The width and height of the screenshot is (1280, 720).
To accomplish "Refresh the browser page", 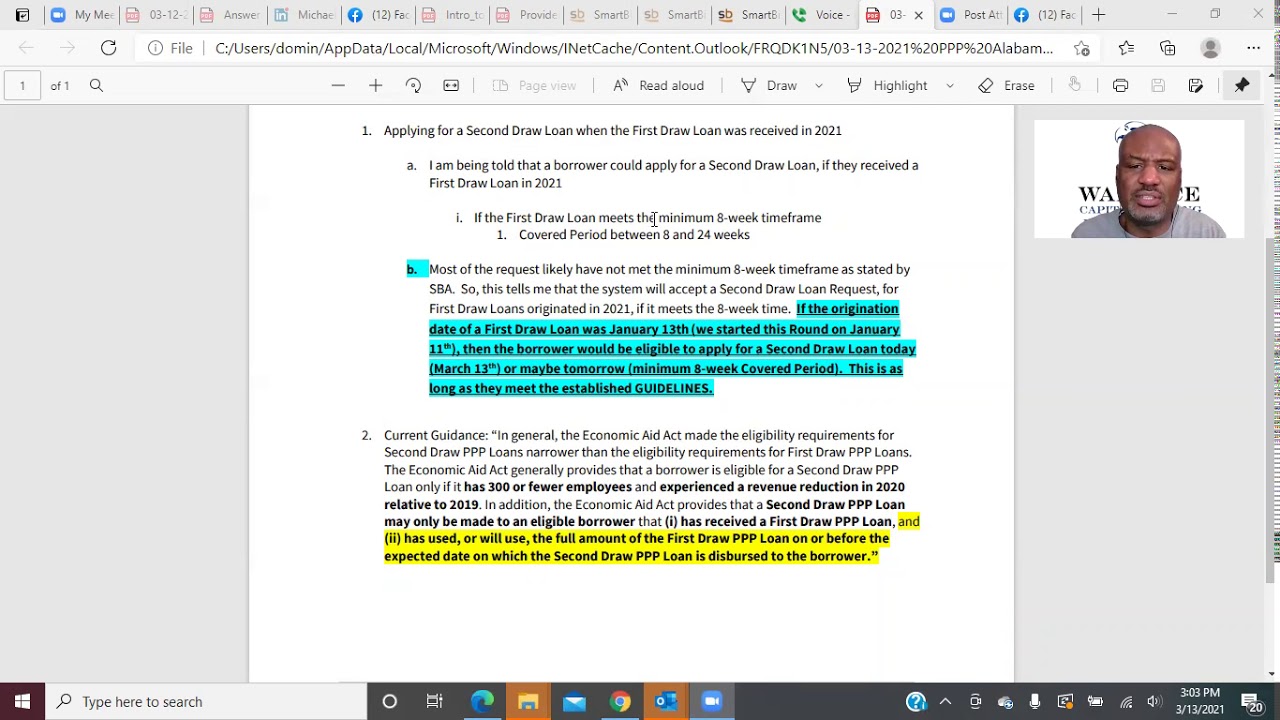I will [108, 48].
